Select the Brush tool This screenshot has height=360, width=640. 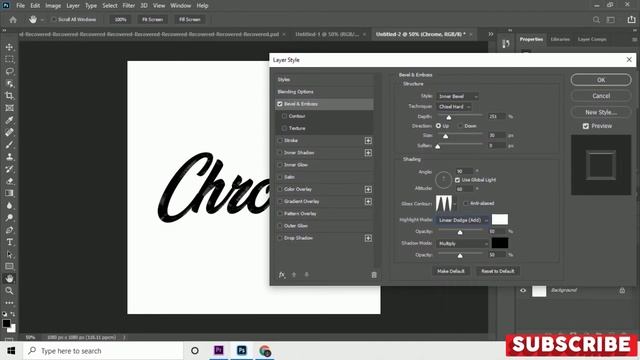tap(9, 144)
